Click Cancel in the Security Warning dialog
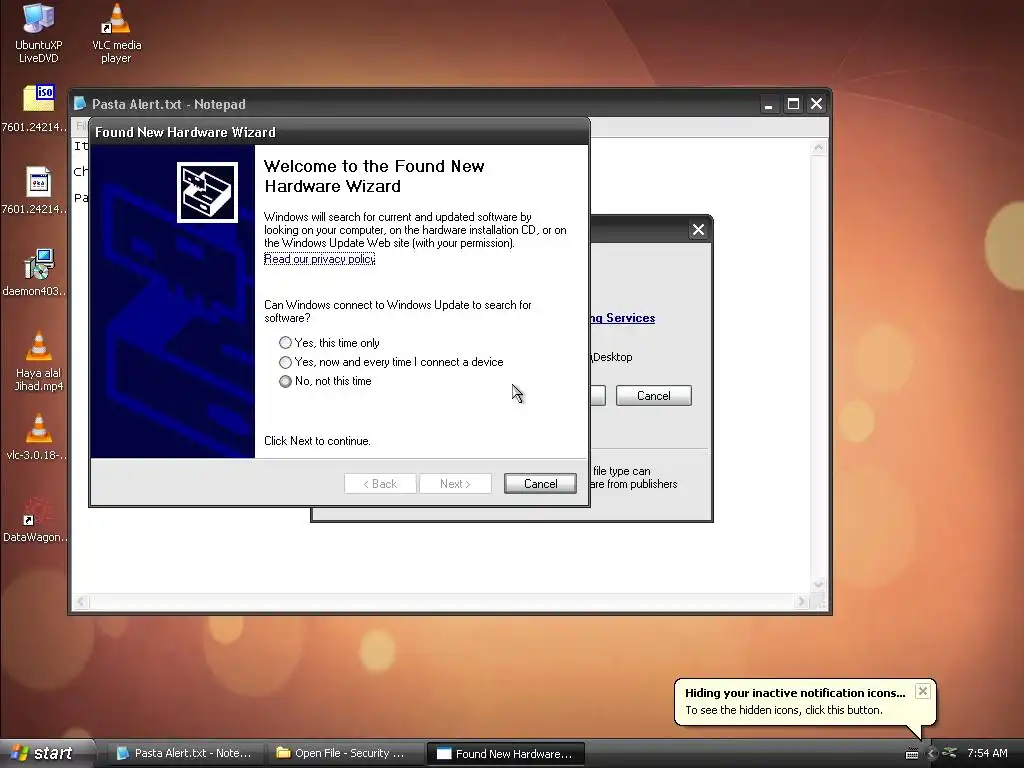Viewport: 1024px width, 768px height. click(654, 396)
